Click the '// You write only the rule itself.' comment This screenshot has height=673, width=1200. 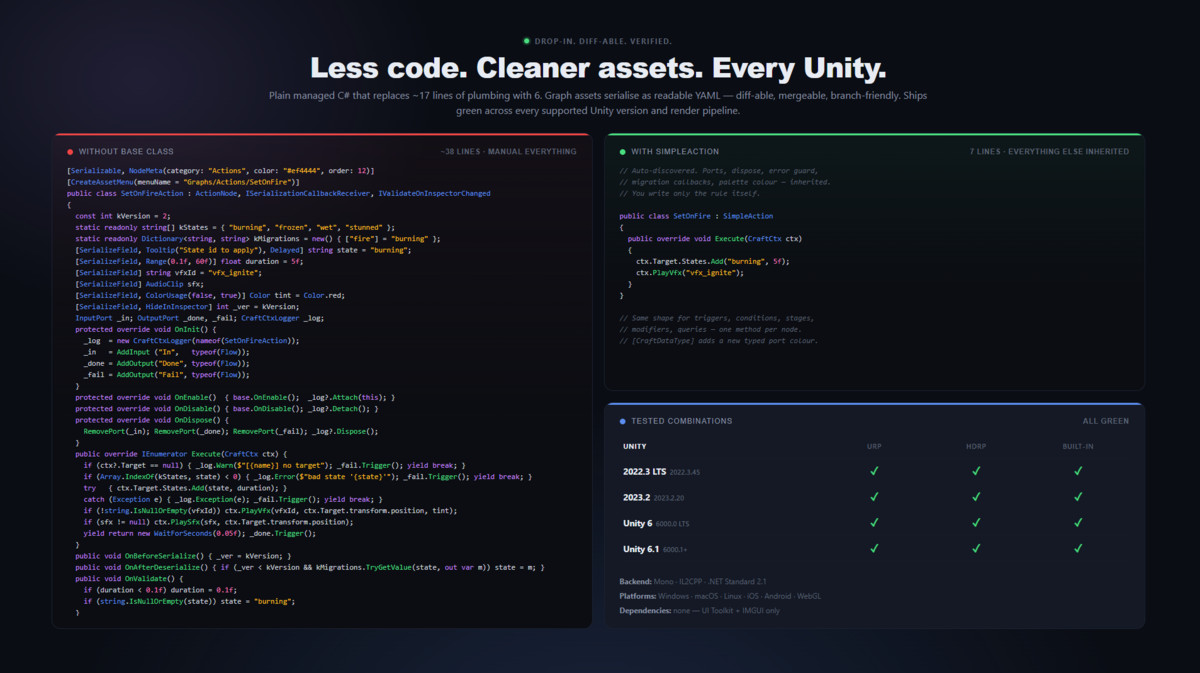692,193
